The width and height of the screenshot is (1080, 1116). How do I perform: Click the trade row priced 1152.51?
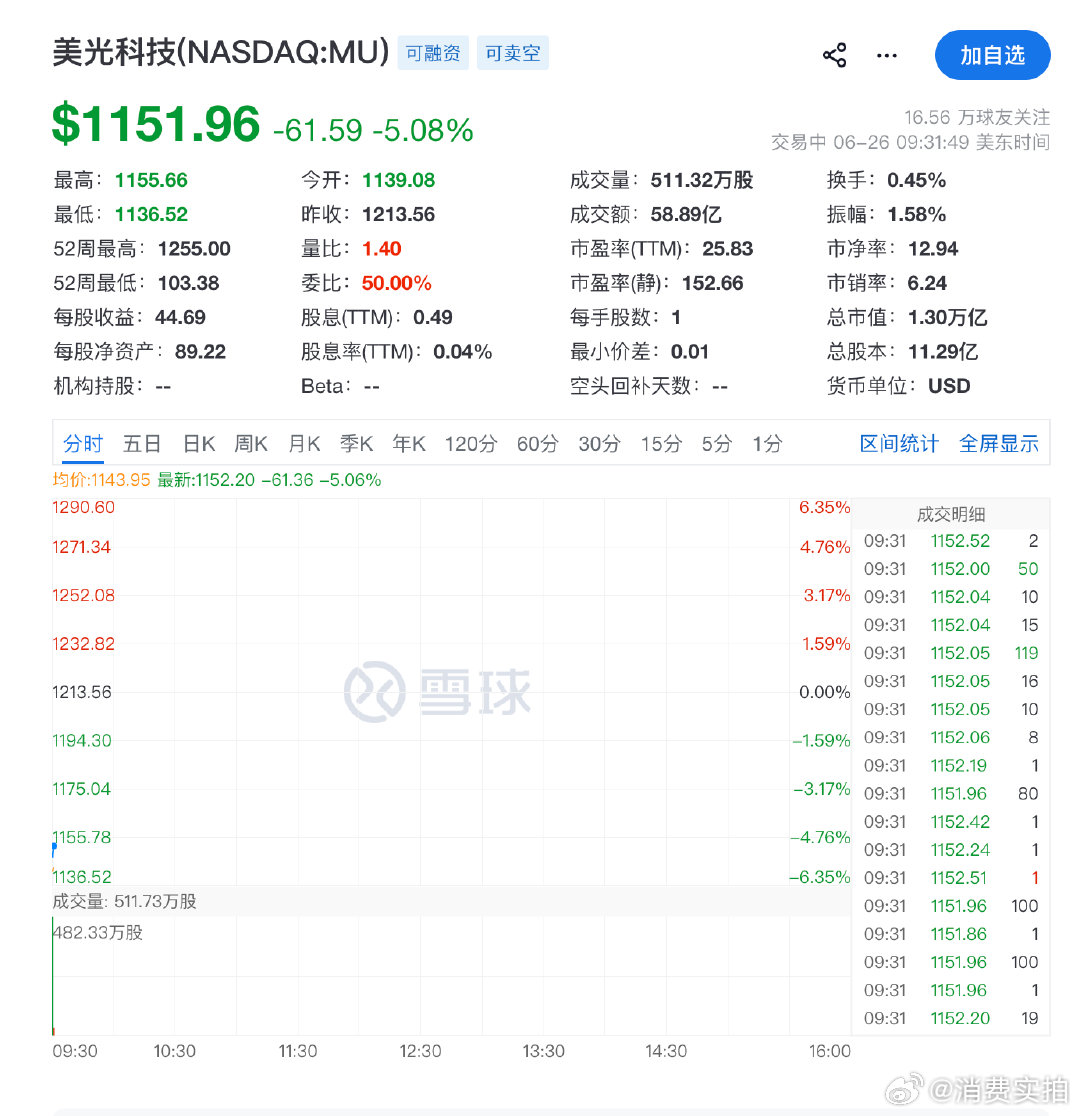(950, 878)
